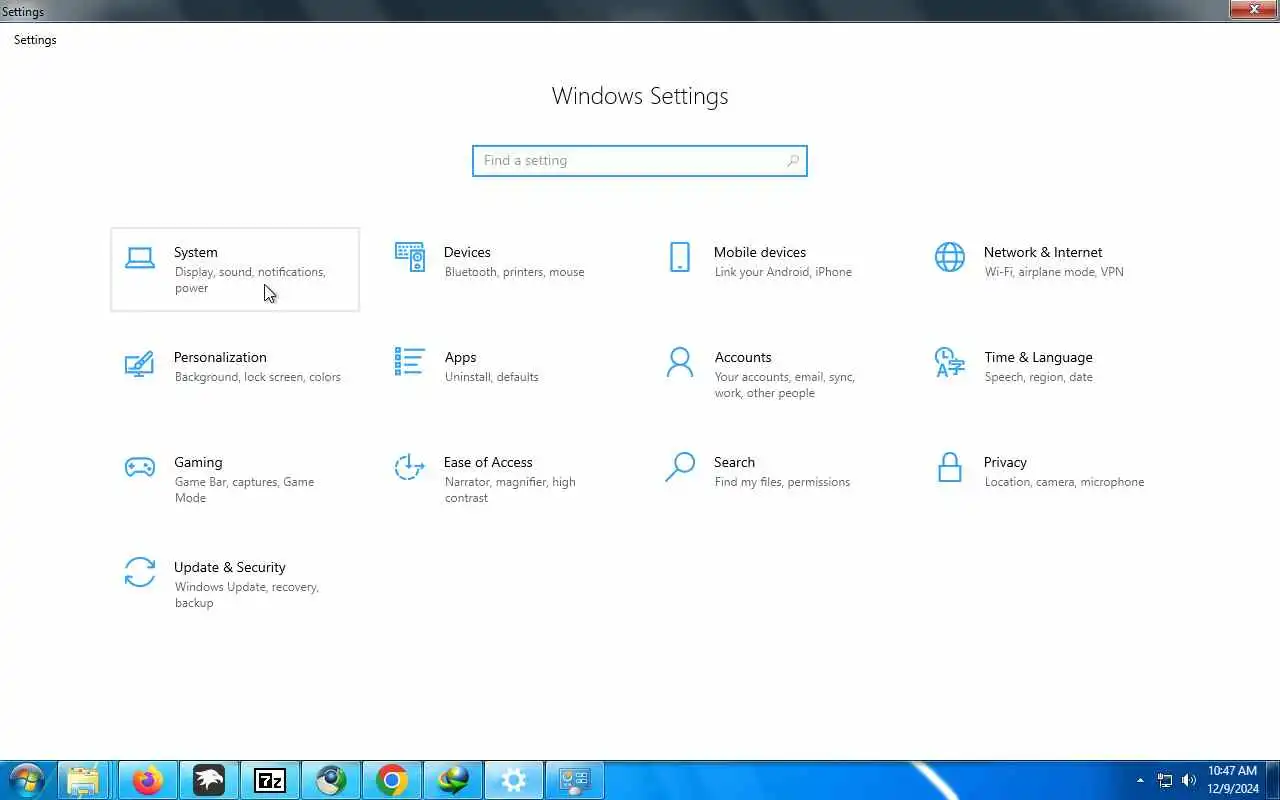Open Gaming settings
The image size is (1280, 800).
pos(235,479)
